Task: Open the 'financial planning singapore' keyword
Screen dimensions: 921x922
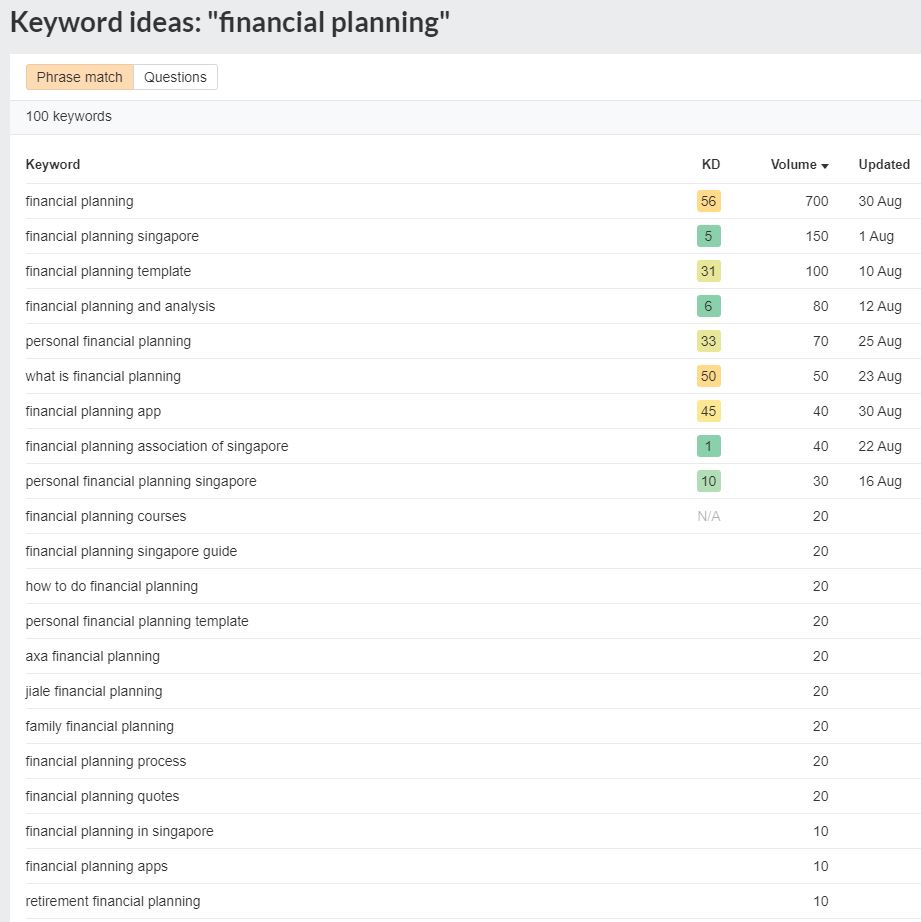Action: (x=112, y=236)
